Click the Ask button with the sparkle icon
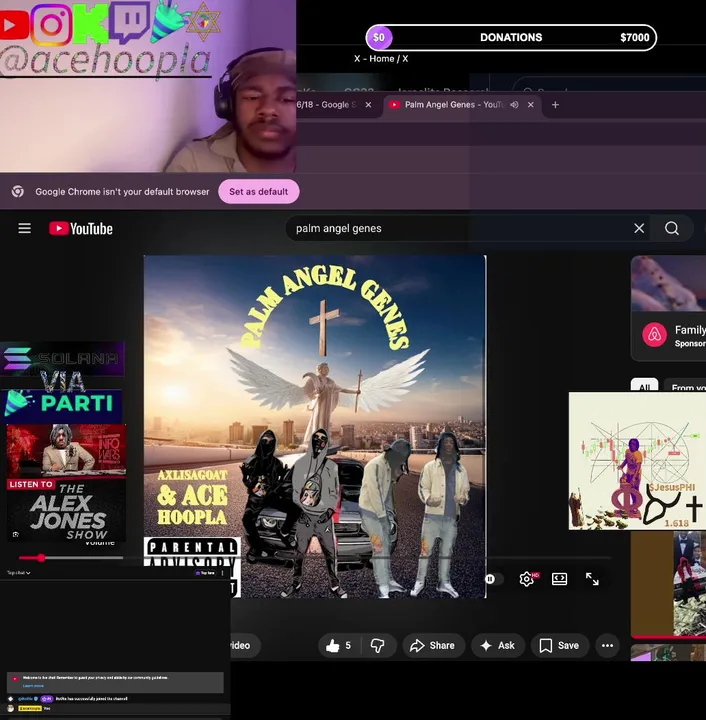 click(x=498, y=646)
